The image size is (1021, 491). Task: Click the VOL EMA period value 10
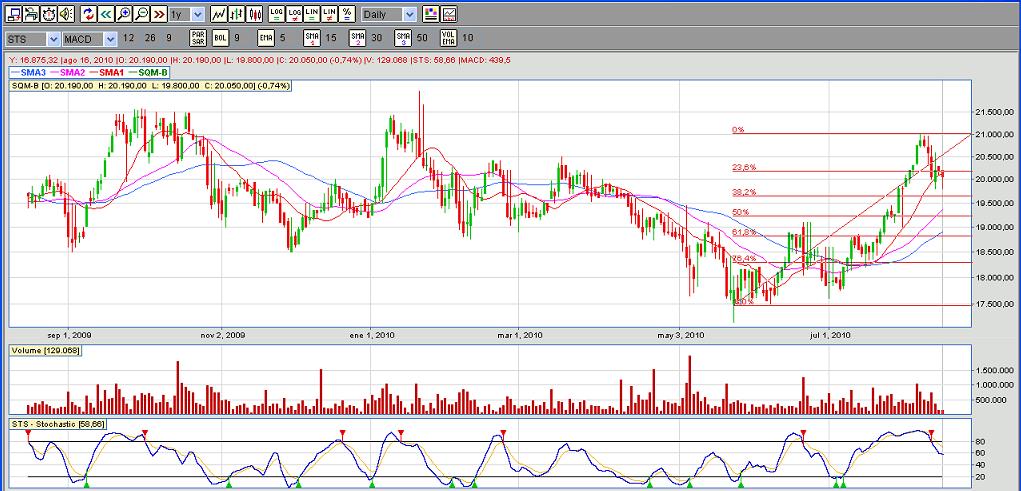(x=468, y=38)
